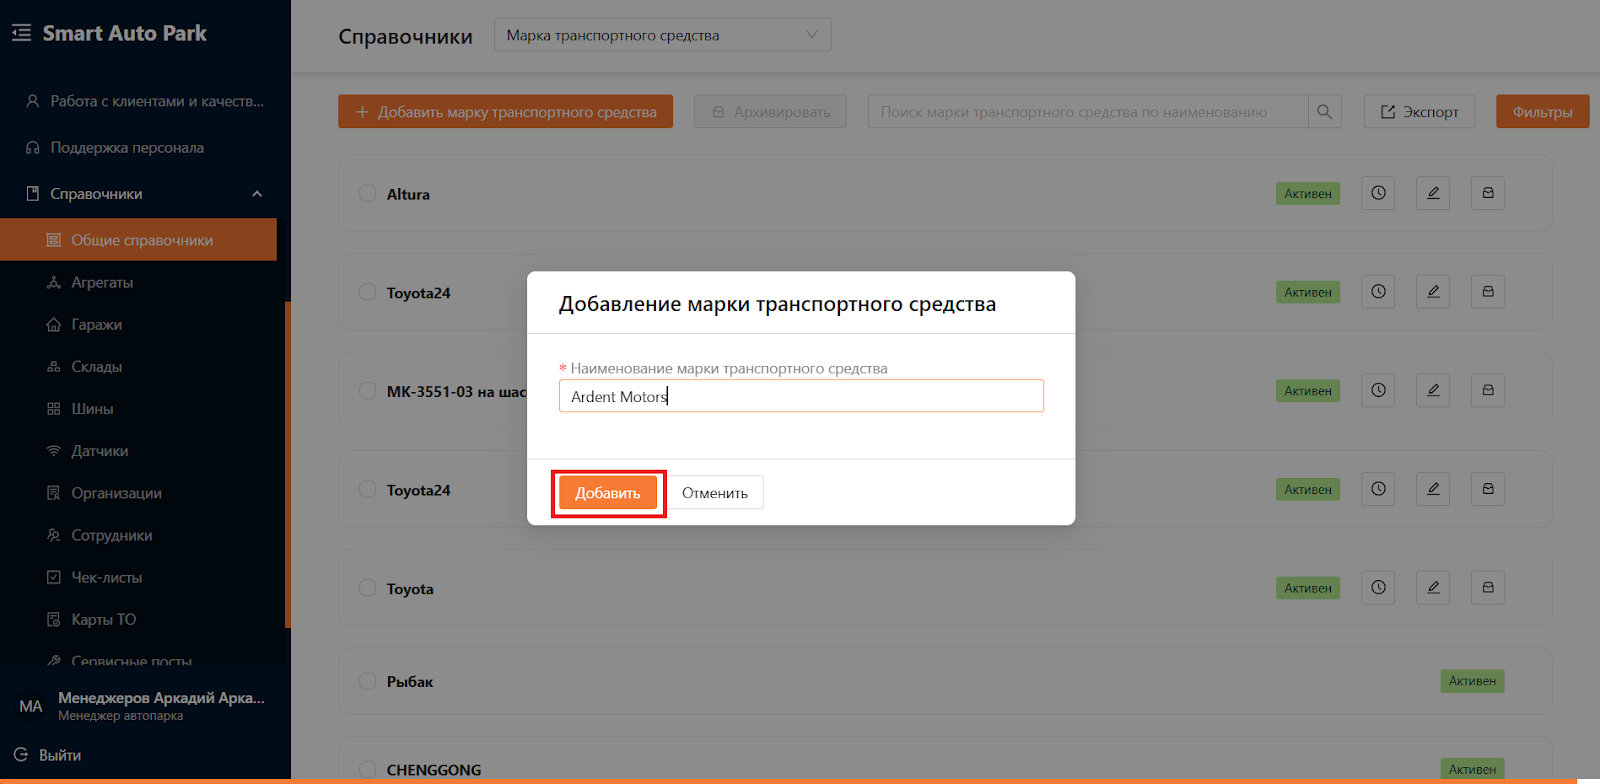Click the CHENGGONG brand name
1600x784 pixels.
(x=434, y=770)
